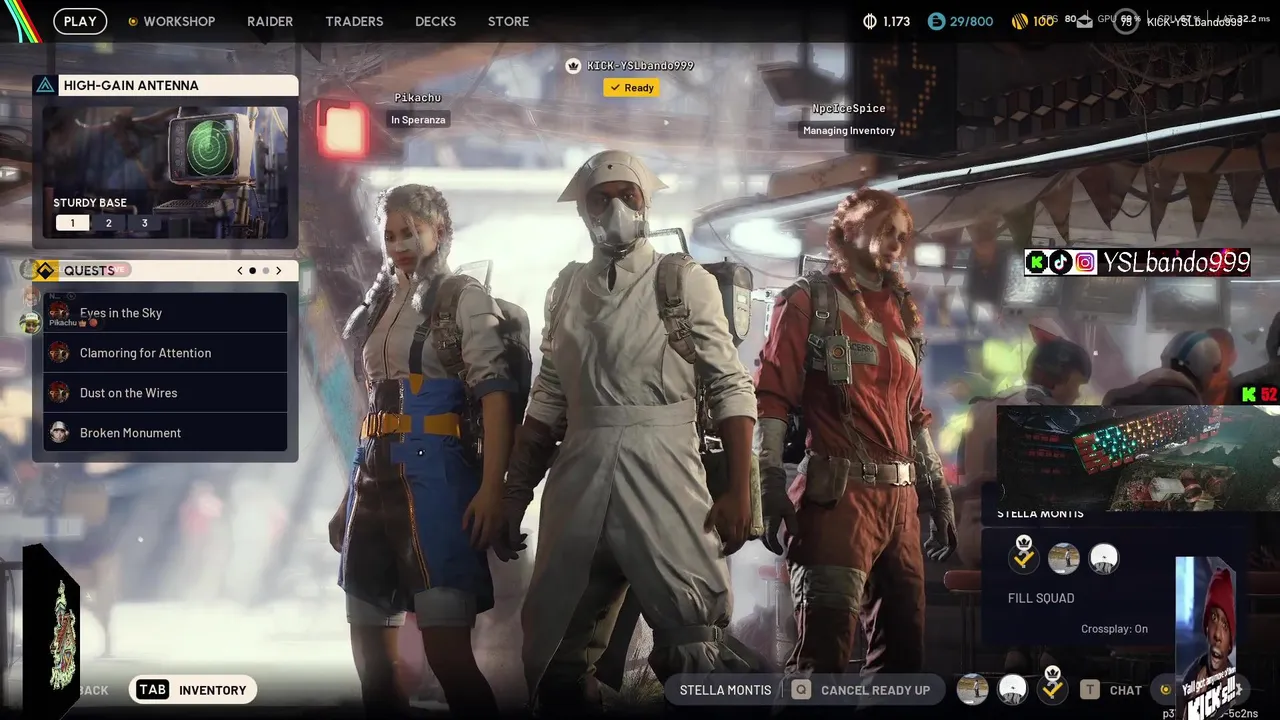Click the Instagram logo in stream overlay
The height and width of the screenshot is (720, 1280).
tap(1084, 262)
